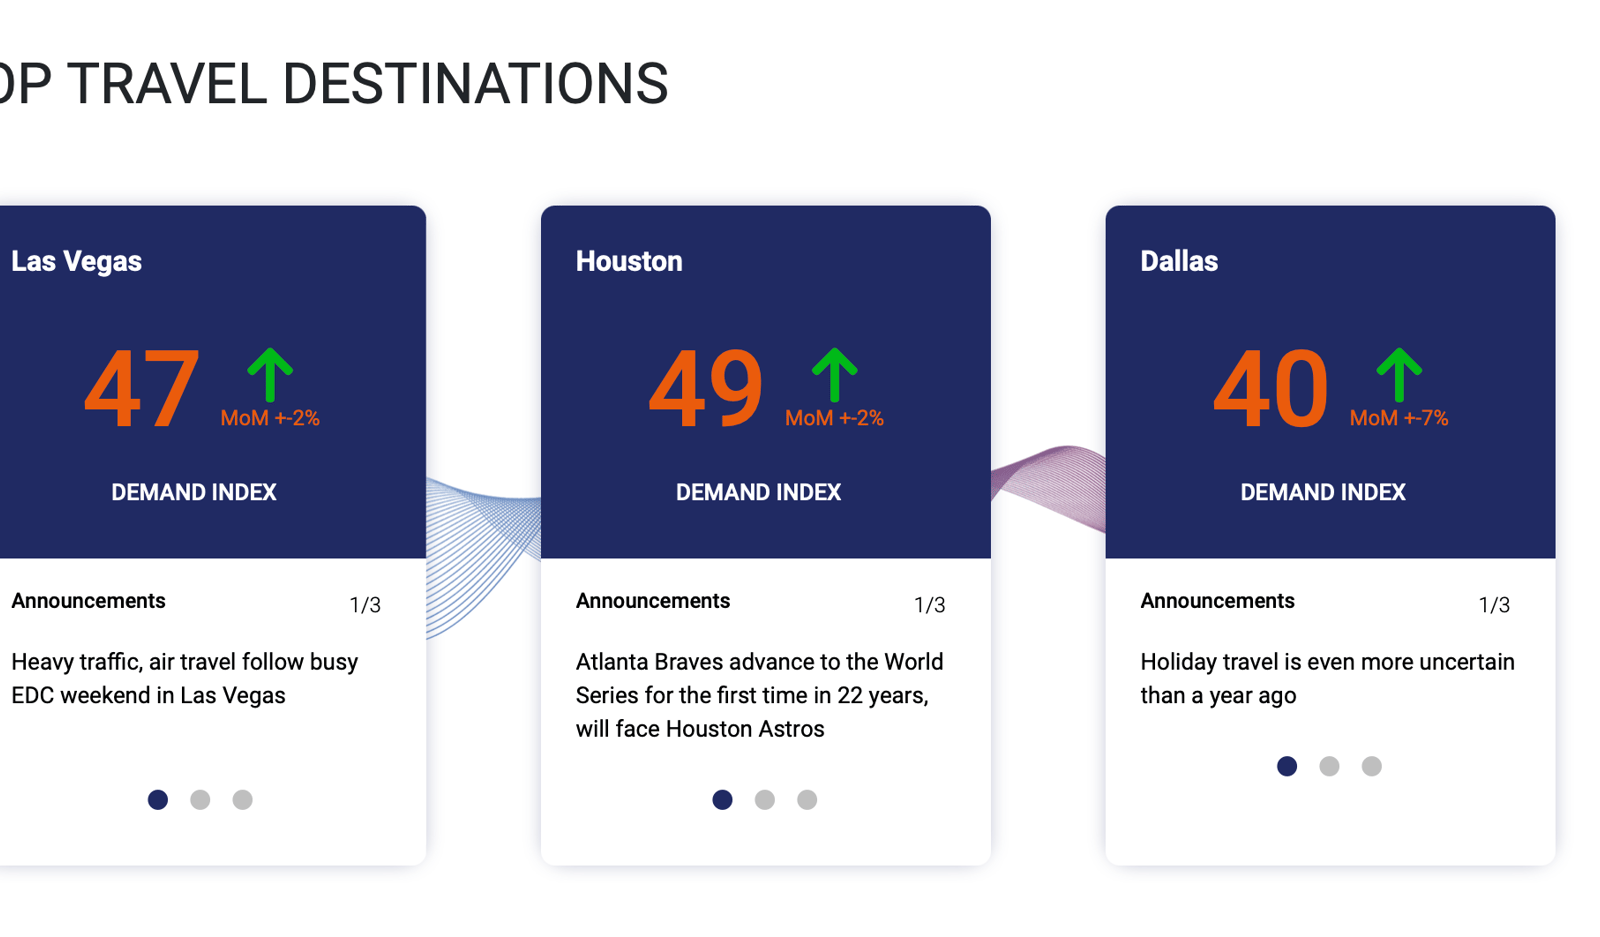The width and height of the screenshot is (1600, 937).
Task: Click the 1/3 counter in Houston card
Action: tap(930, 605)
